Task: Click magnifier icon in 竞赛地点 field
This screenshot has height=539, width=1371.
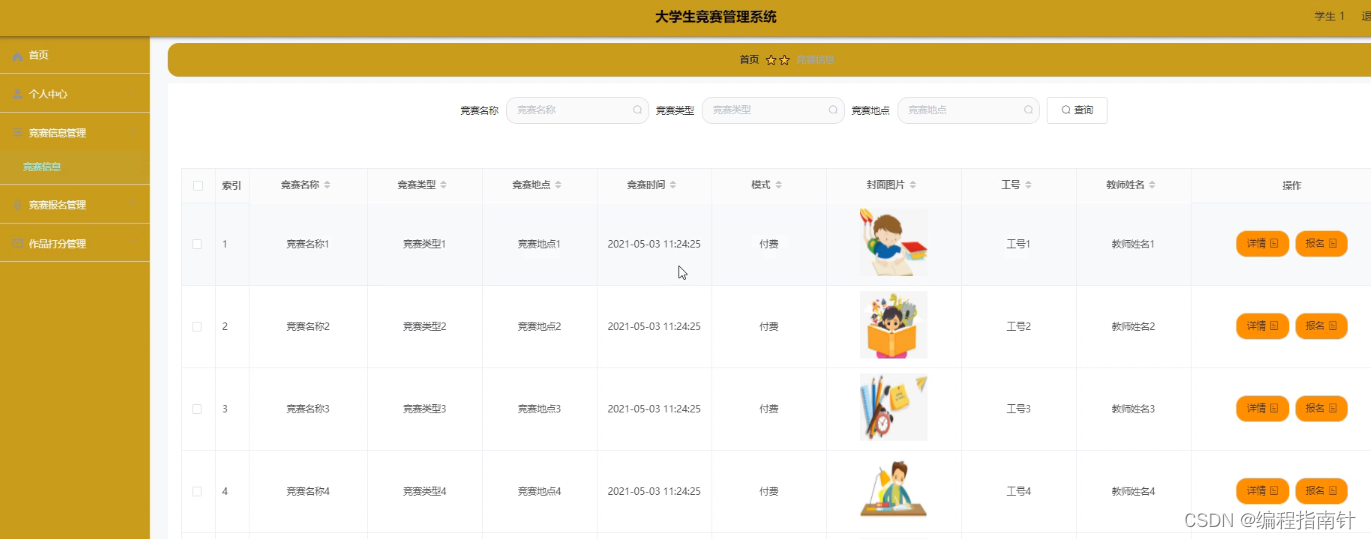Action: click(x=1028, y=110)
